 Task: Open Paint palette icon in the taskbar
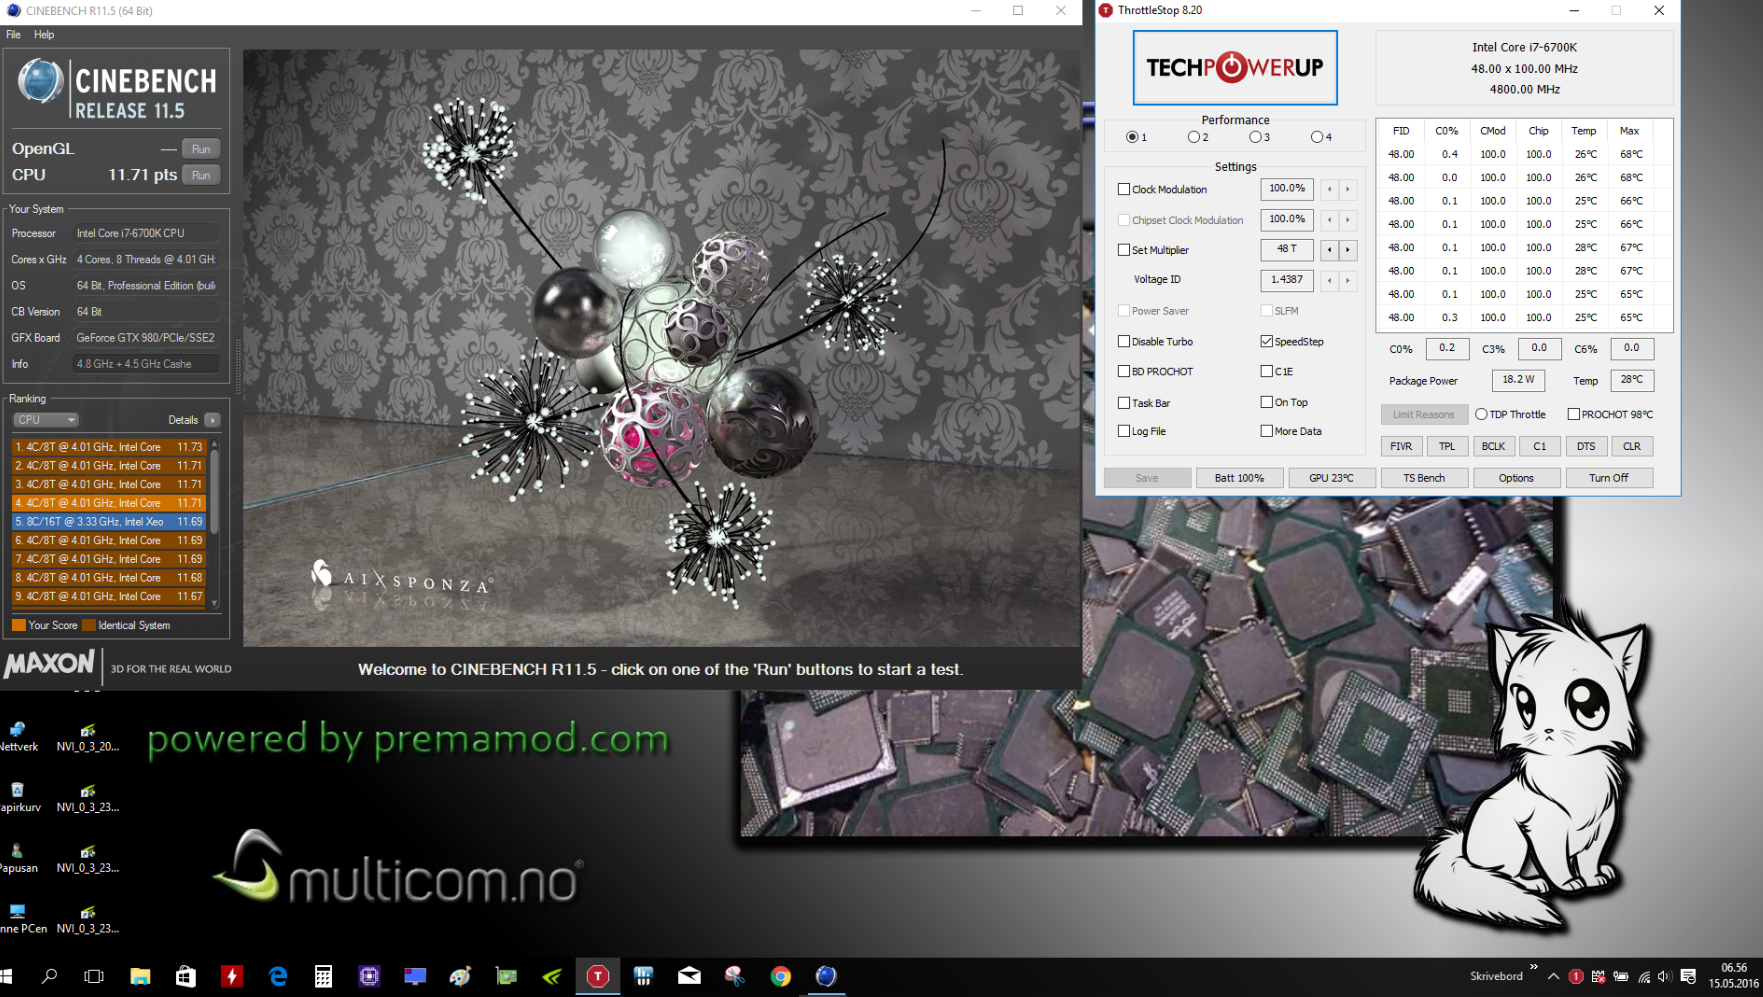(x=460, y=976)
